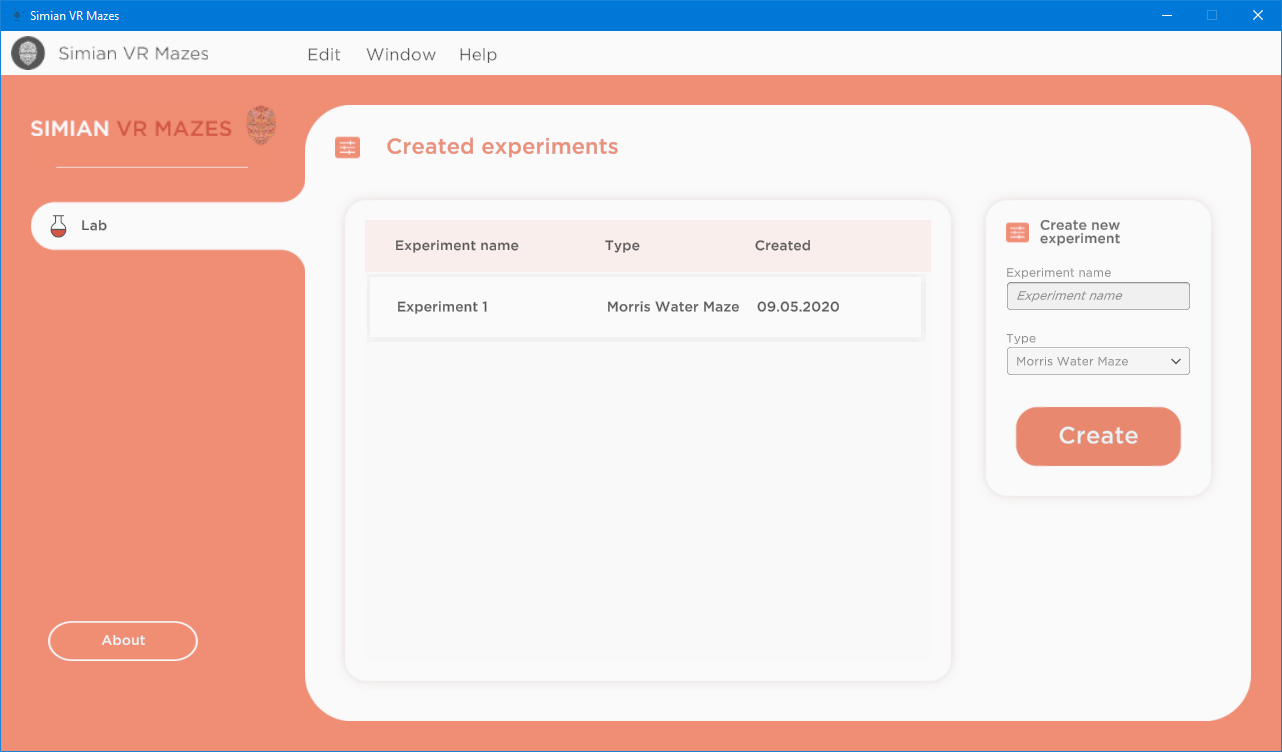
Task: Open the Edit menu
Action: (x=323, y=55)
